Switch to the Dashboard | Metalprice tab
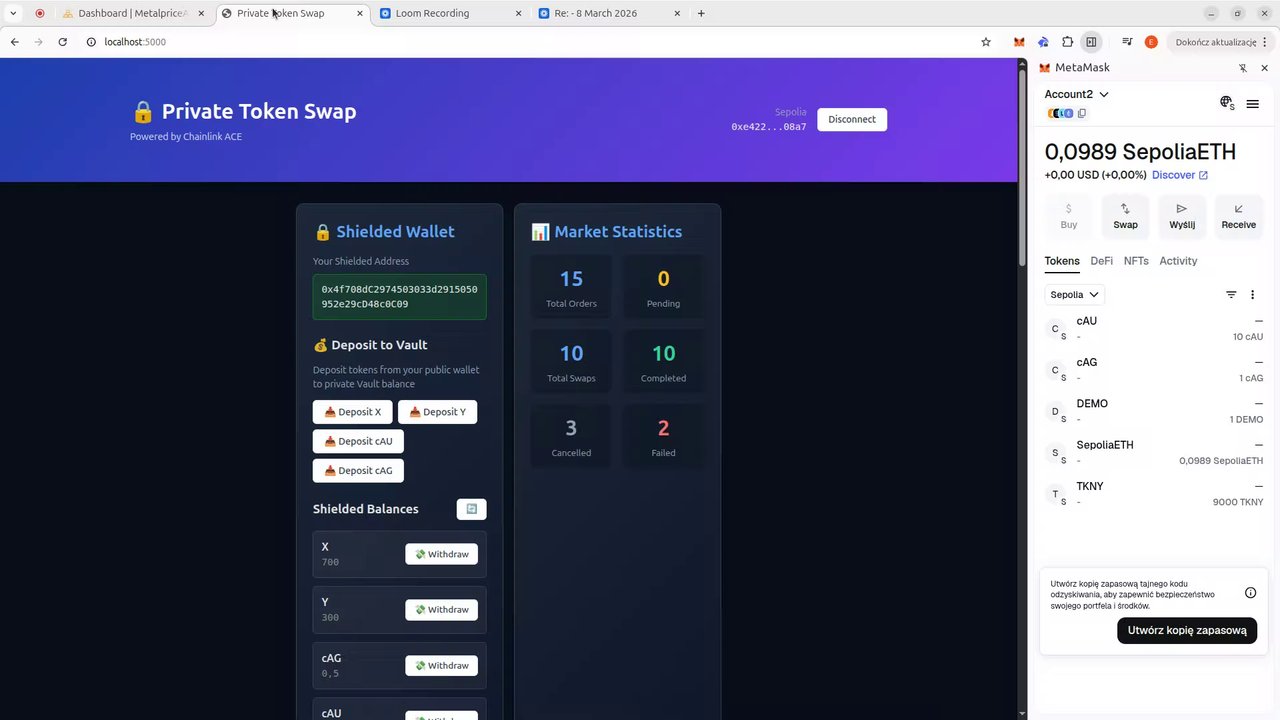 click(133, 13)
